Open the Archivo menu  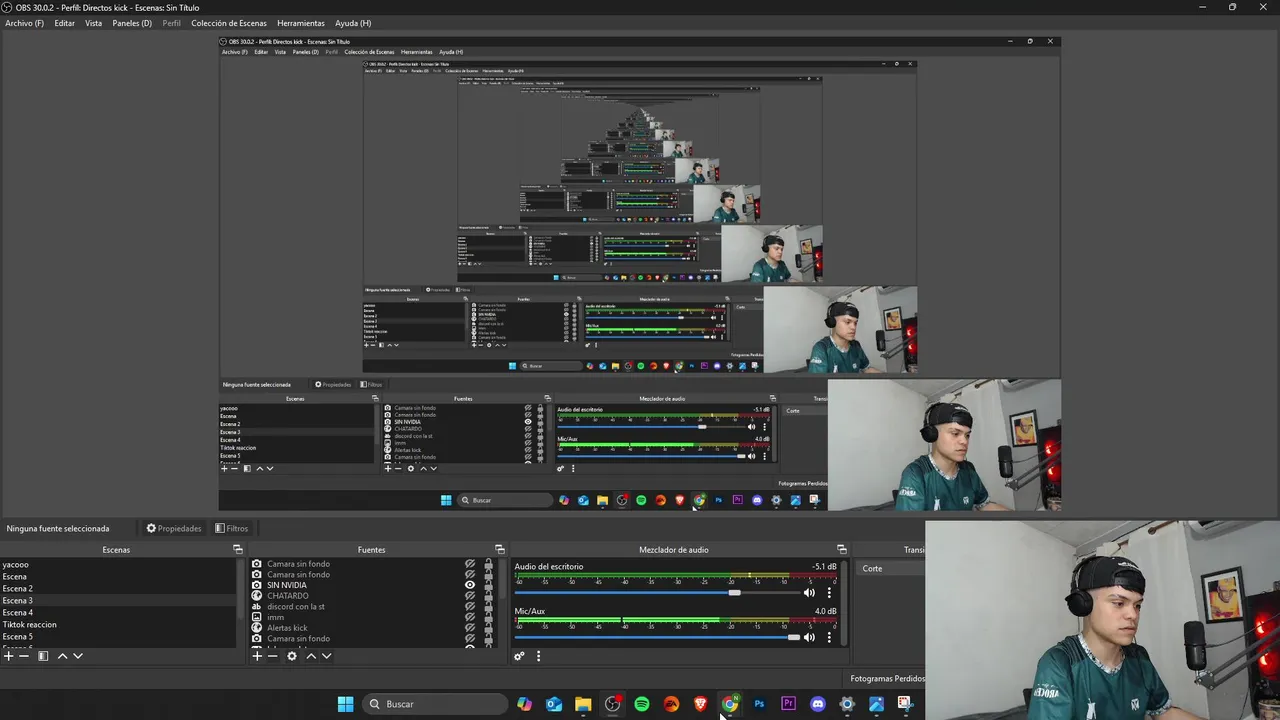coord(25,23)
